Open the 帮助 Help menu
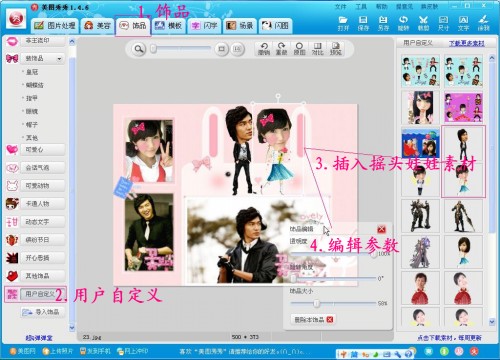The image size is (500, 360). (382, 7)
